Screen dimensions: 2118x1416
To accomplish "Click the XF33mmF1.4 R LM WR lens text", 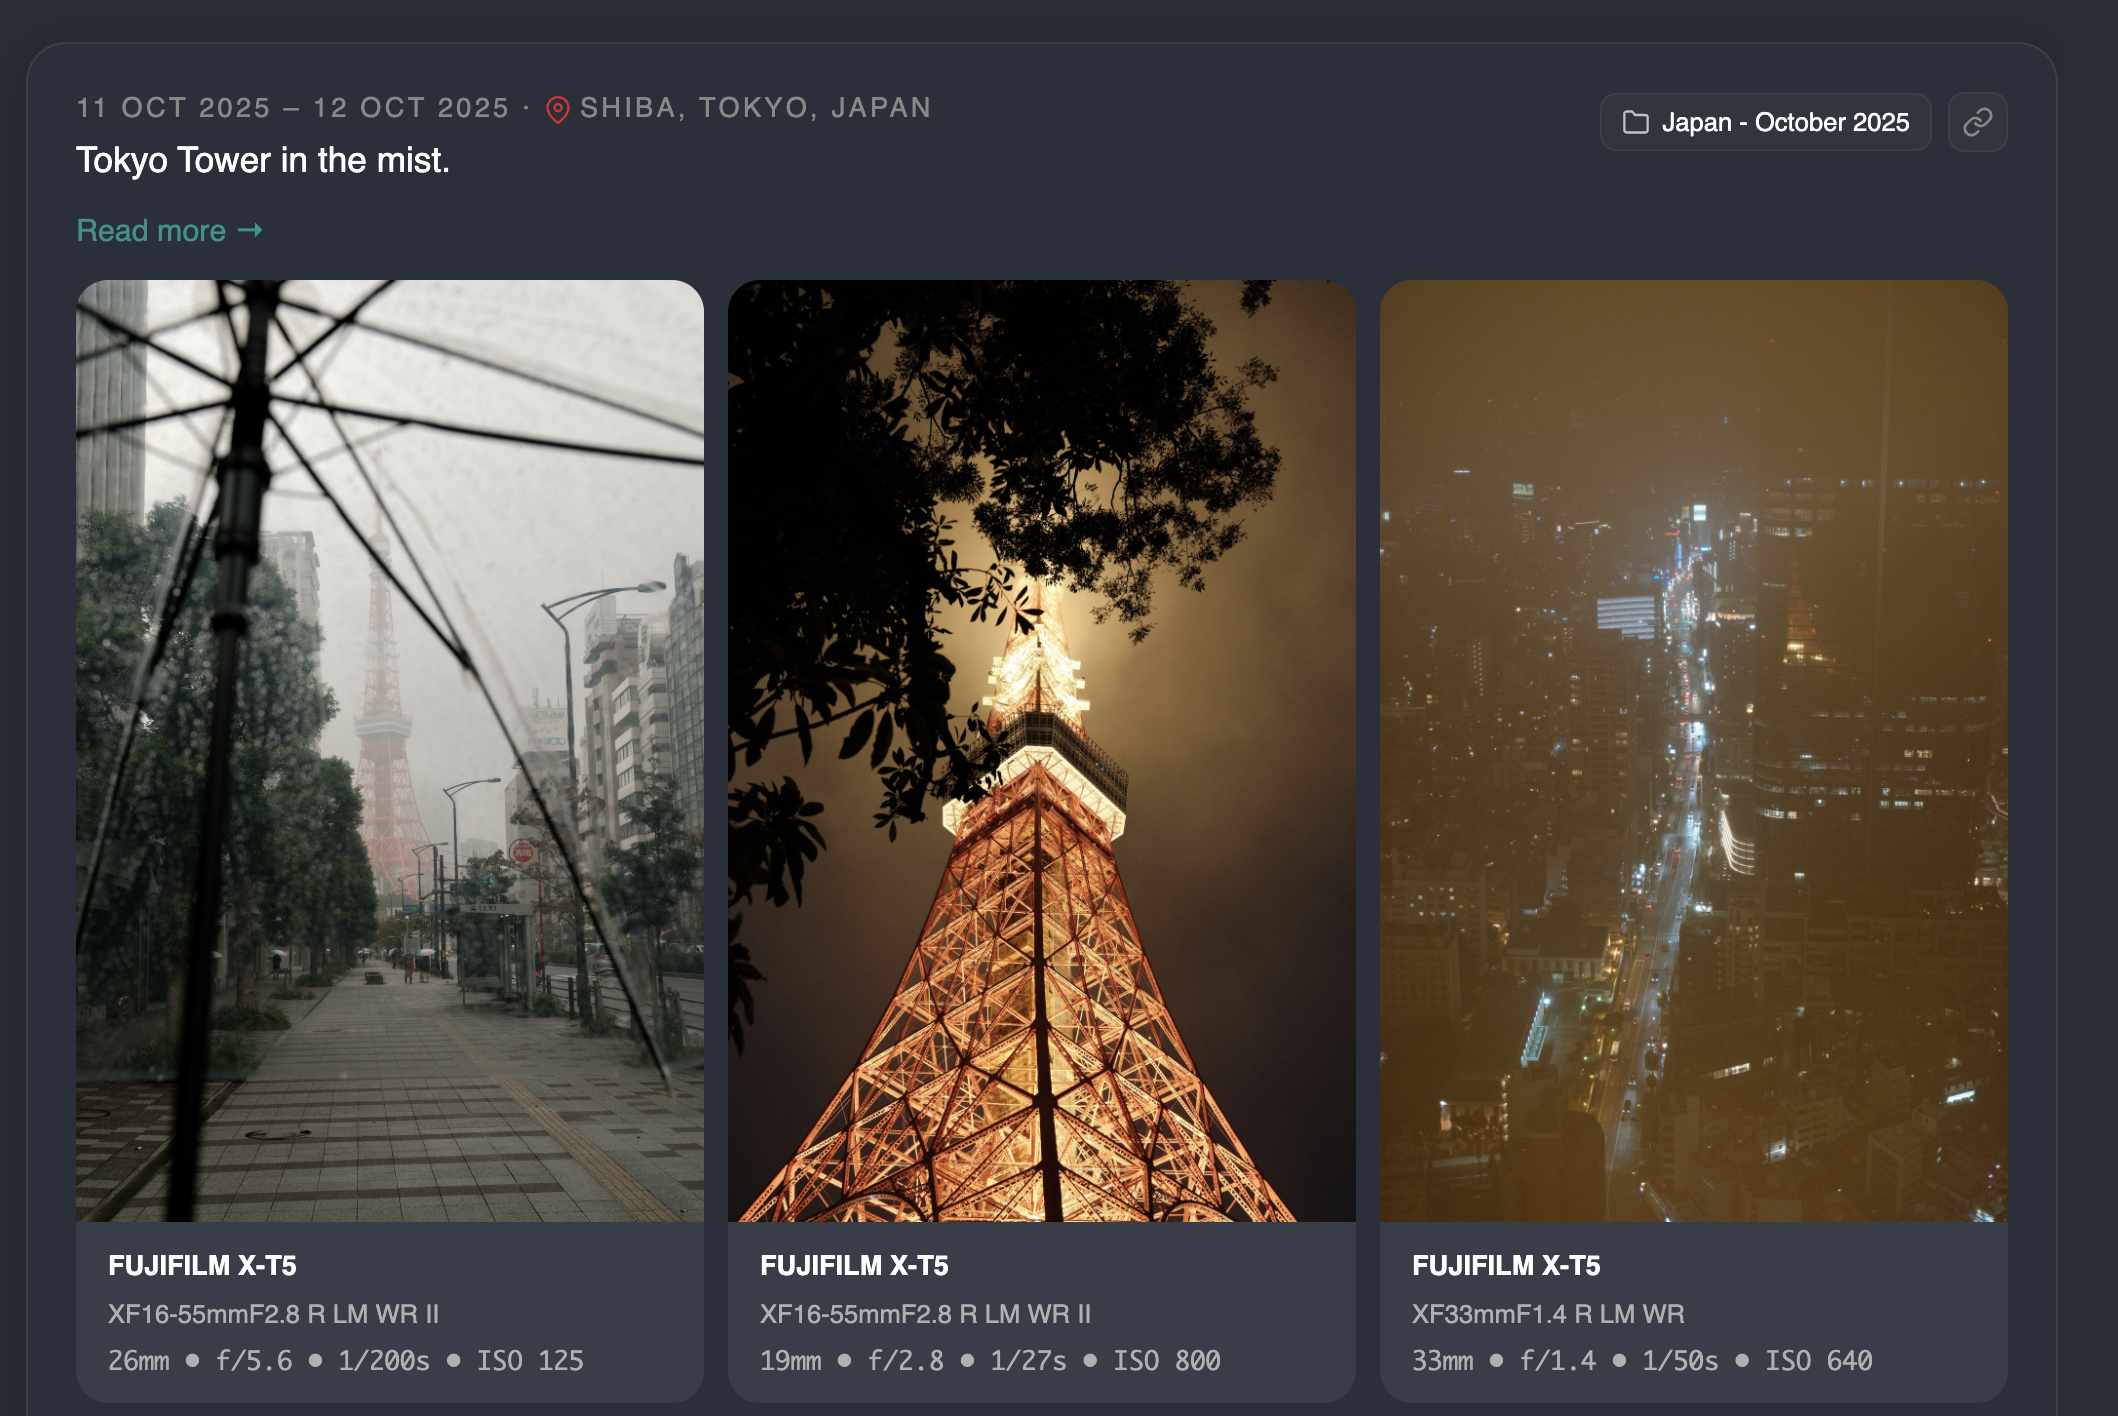I will [x=1548, y=1313].
